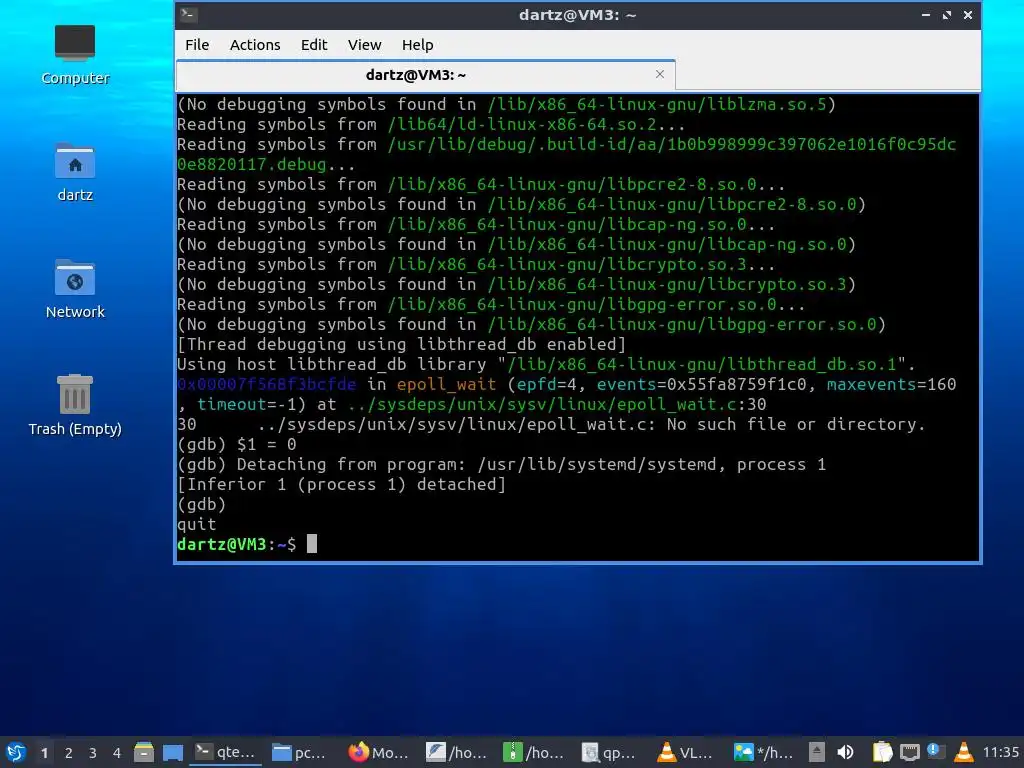1024x768 pixels.
Task: Click the 11:35 clock in the panel
Action: click(x=1000, y=753)
